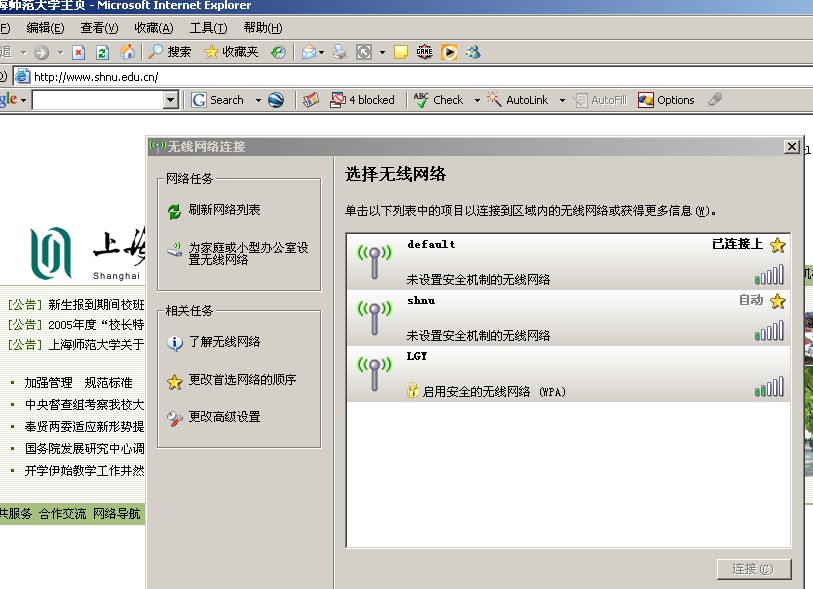Refresh the page using the green arrows icon
The height and width of the screenshot is (589, 813).
click(103, 52)
